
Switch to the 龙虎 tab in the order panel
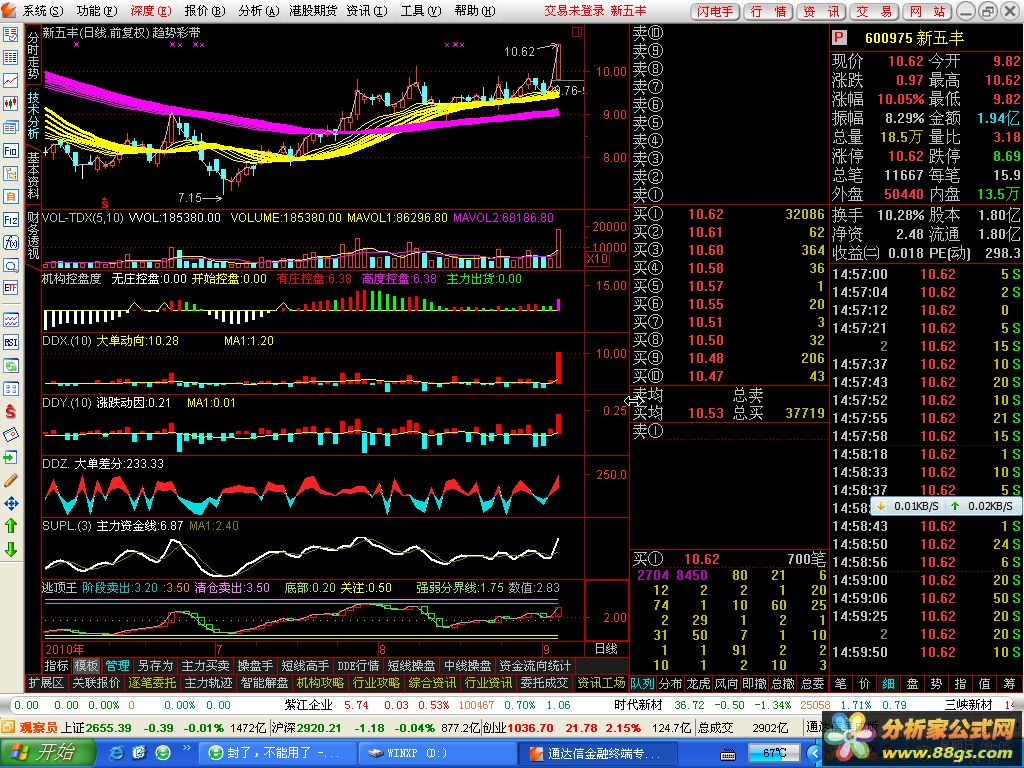point(698,684)
